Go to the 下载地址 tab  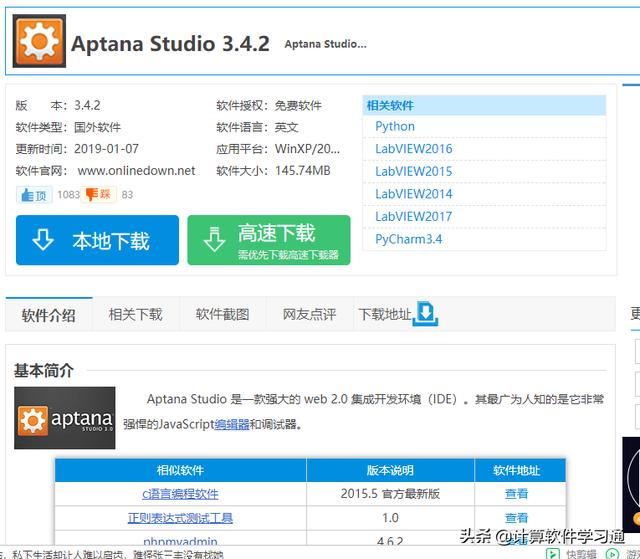384,315
